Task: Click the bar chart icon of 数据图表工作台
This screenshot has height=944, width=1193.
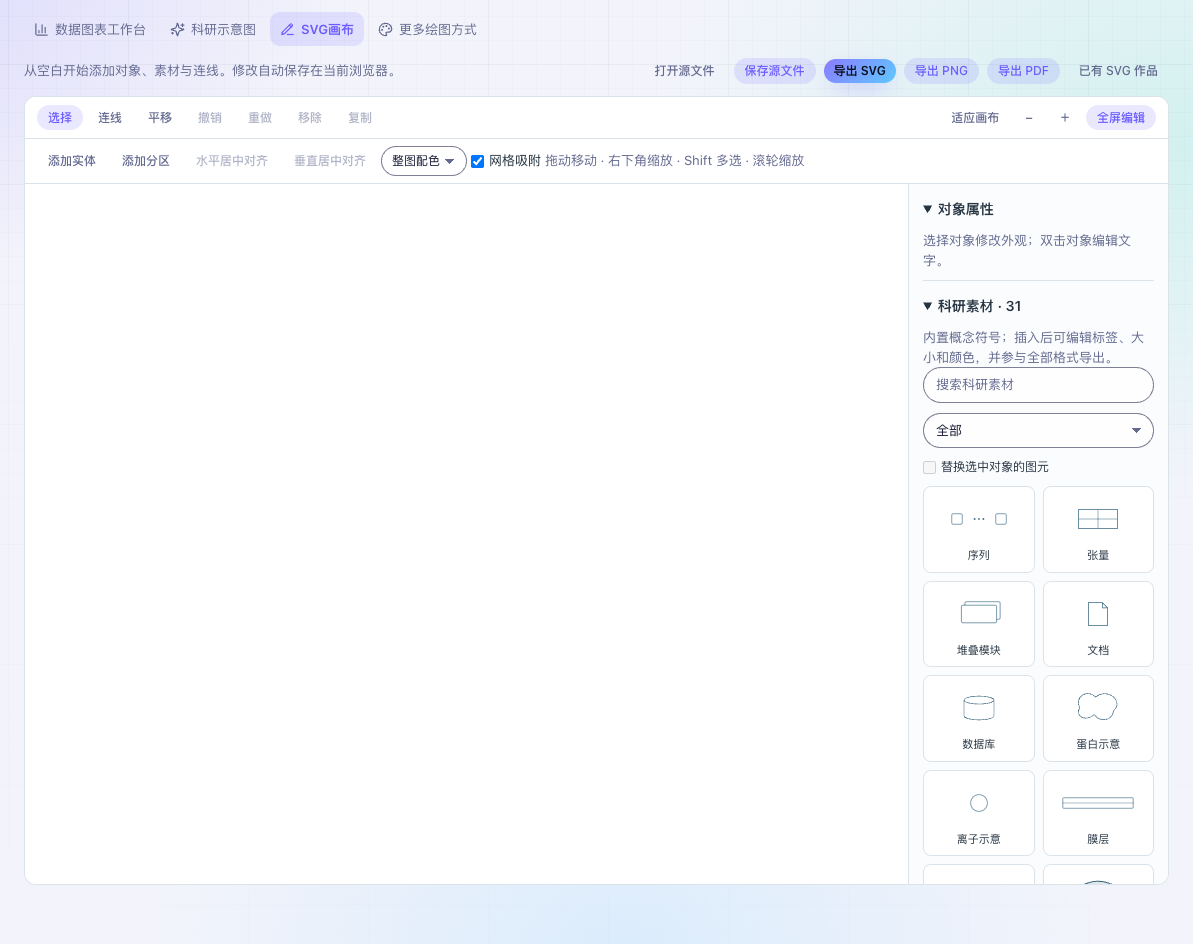Action: point(41,30)
